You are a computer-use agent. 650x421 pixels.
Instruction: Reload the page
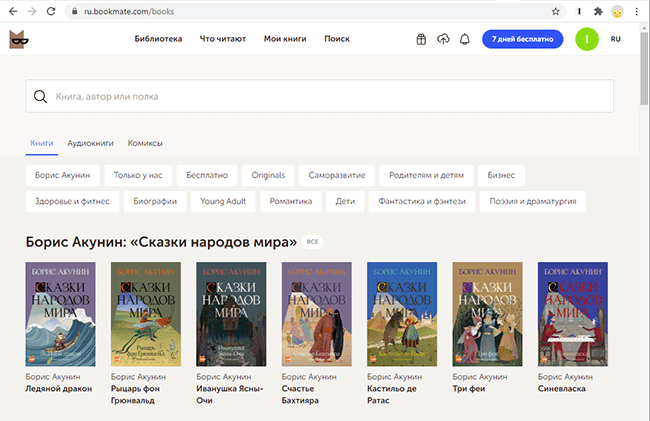[51, 11]
